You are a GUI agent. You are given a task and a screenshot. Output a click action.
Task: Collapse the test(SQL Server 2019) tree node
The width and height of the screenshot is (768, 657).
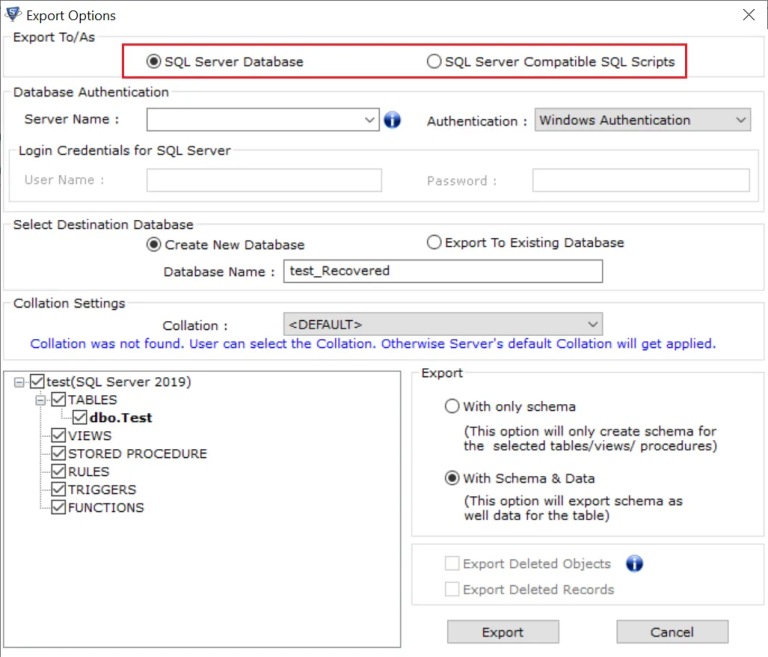(20, 382)
